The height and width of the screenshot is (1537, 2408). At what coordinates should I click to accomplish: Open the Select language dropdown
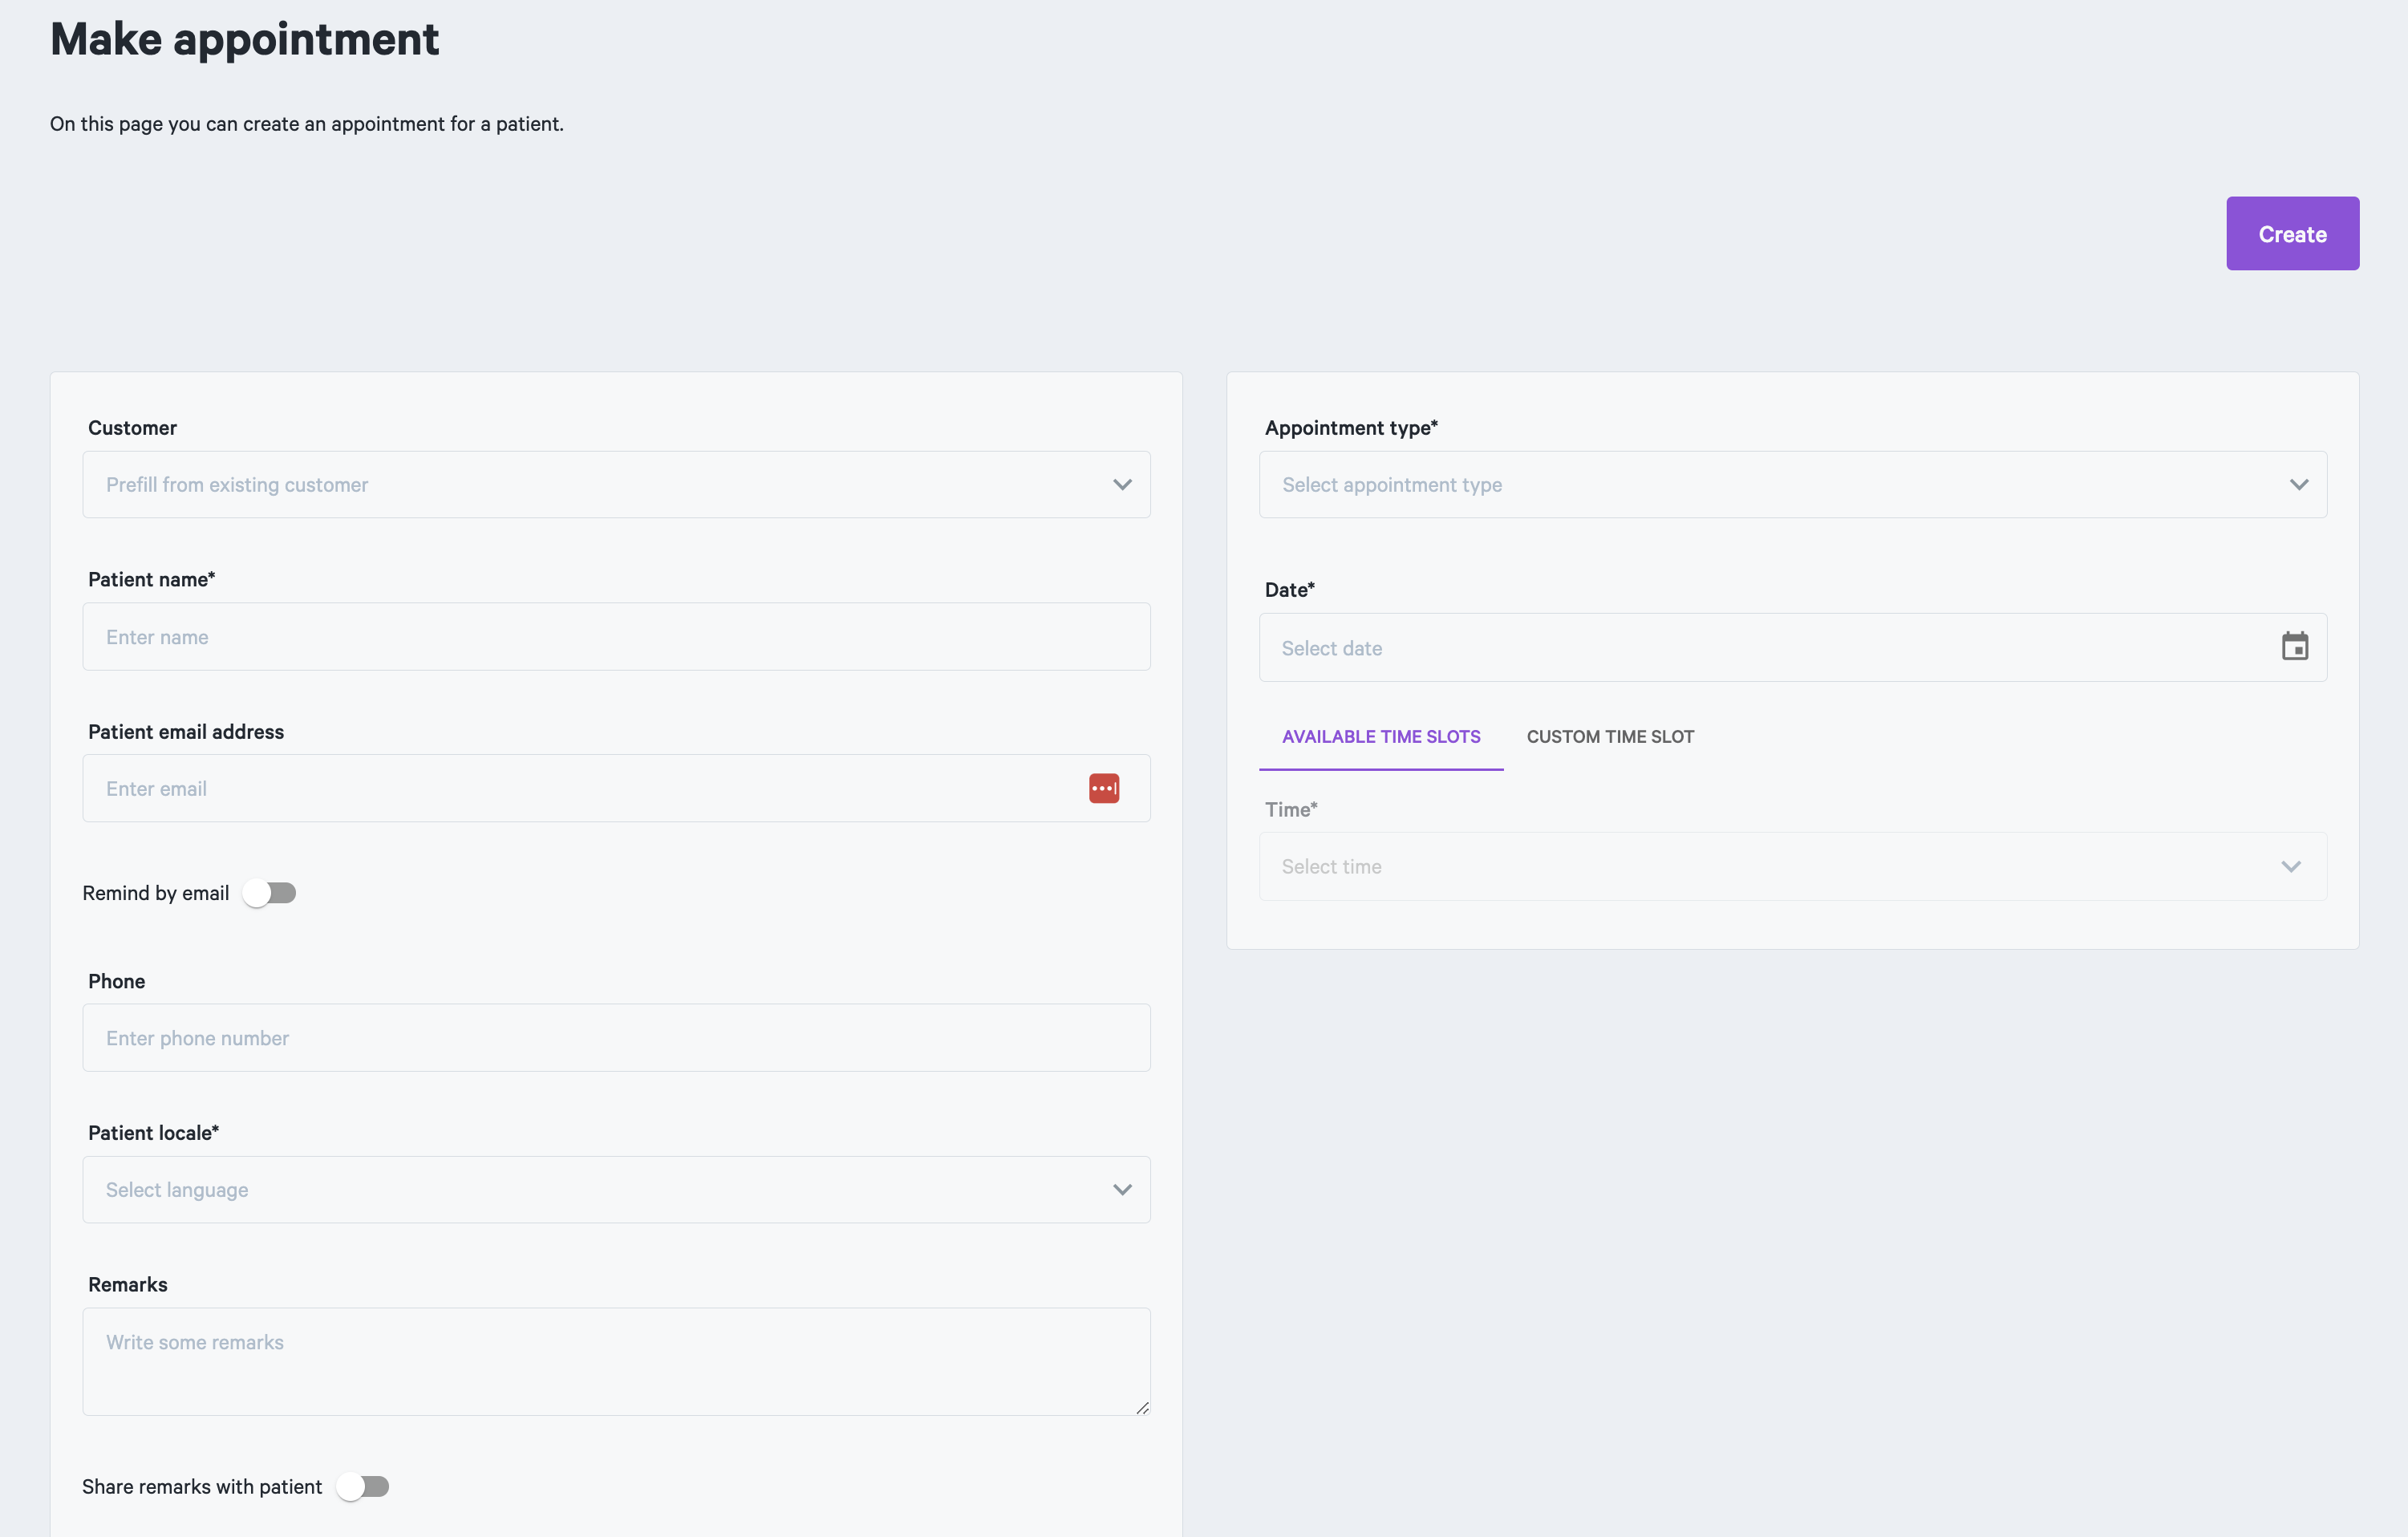[616, 1190]
